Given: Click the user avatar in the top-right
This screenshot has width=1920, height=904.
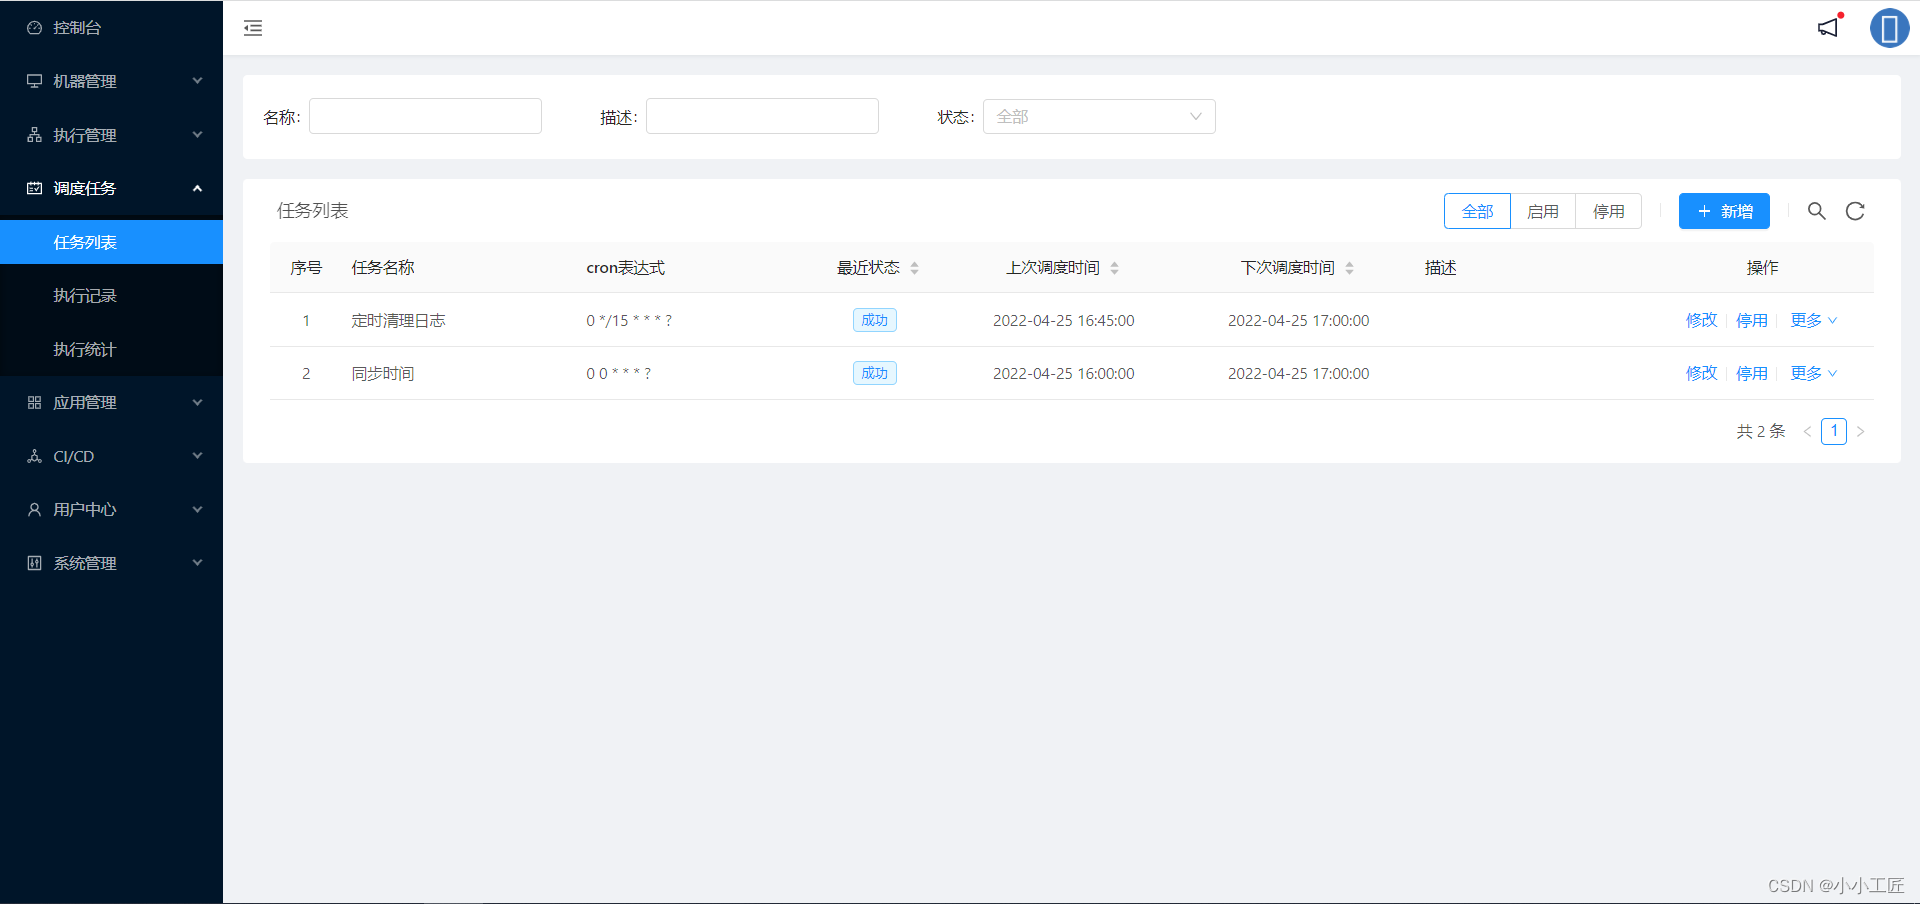Looking at the screenshot, I should [1890, 28].
